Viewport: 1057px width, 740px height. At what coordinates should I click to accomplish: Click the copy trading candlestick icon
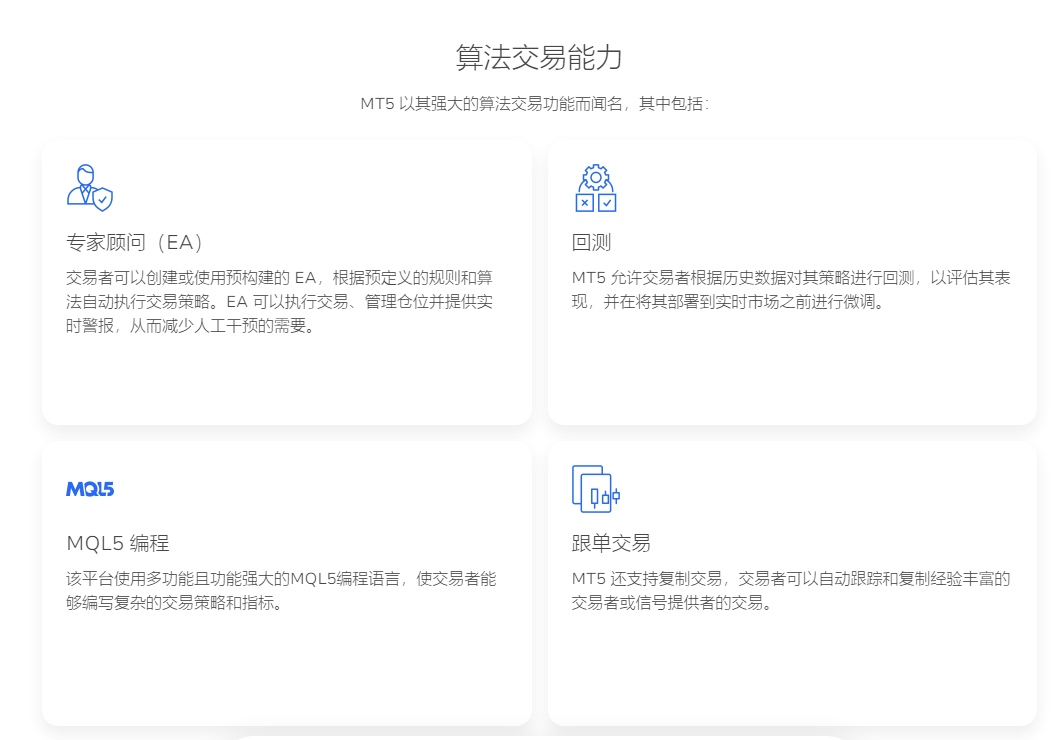(x=596, y=489)
